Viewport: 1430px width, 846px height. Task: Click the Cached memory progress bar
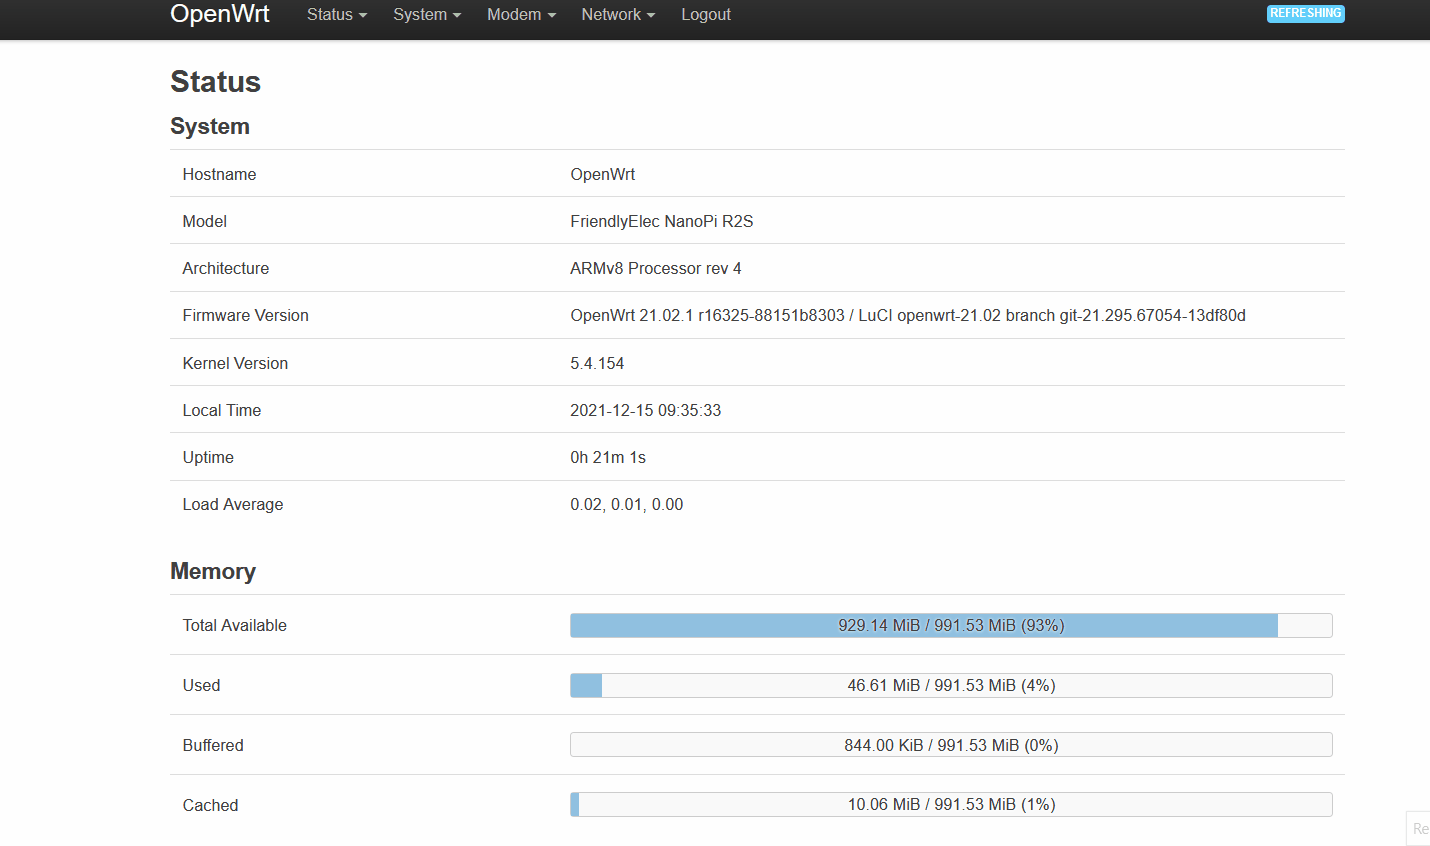[951, 804]
